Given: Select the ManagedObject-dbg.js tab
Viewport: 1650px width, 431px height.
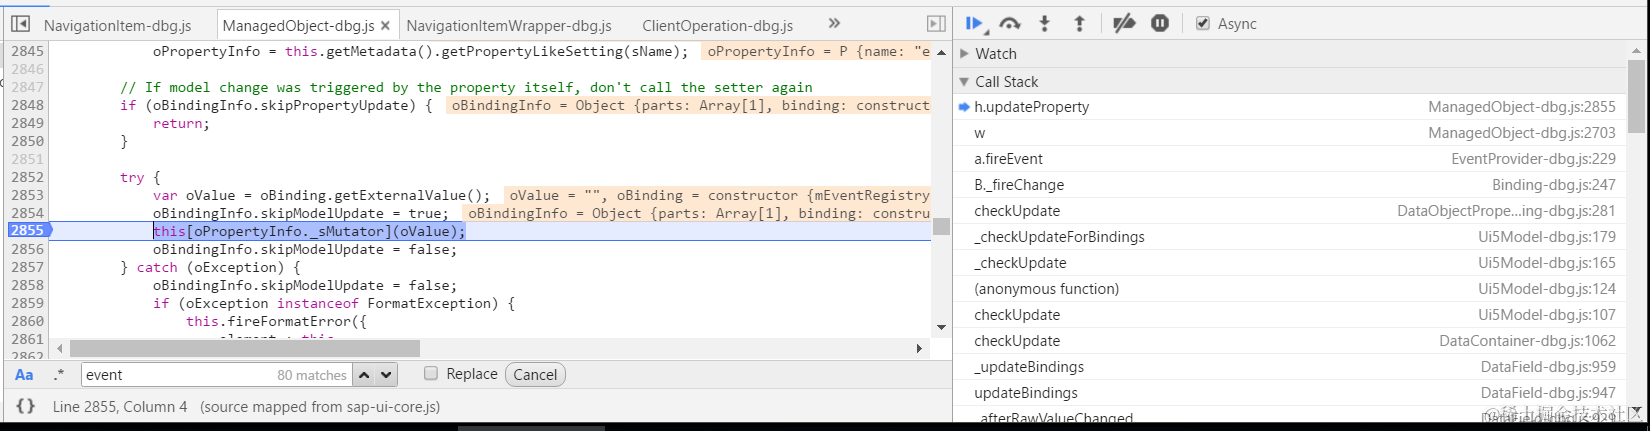Looking at the screenshot, I should [299, 25].
